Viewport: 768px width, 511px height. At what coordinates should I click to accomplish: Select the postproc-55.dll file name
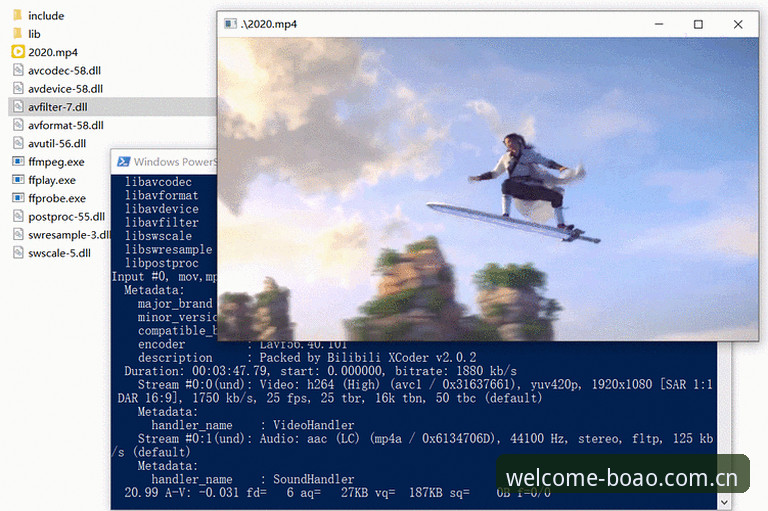[67, 217]
